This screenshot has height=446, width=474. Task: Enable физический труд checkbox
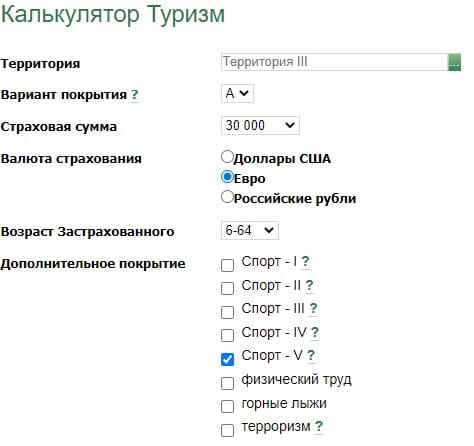[x=227, y=383]
